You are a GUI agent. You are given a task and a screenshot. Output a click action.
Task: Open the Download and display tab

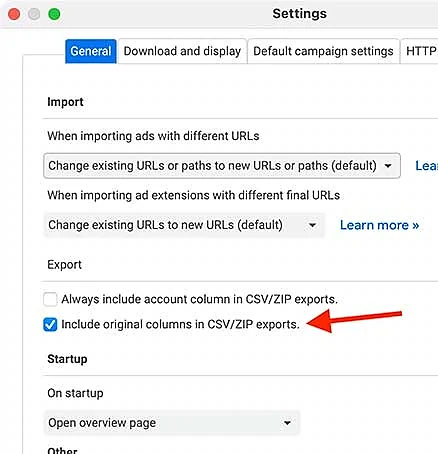click(182, 51)
